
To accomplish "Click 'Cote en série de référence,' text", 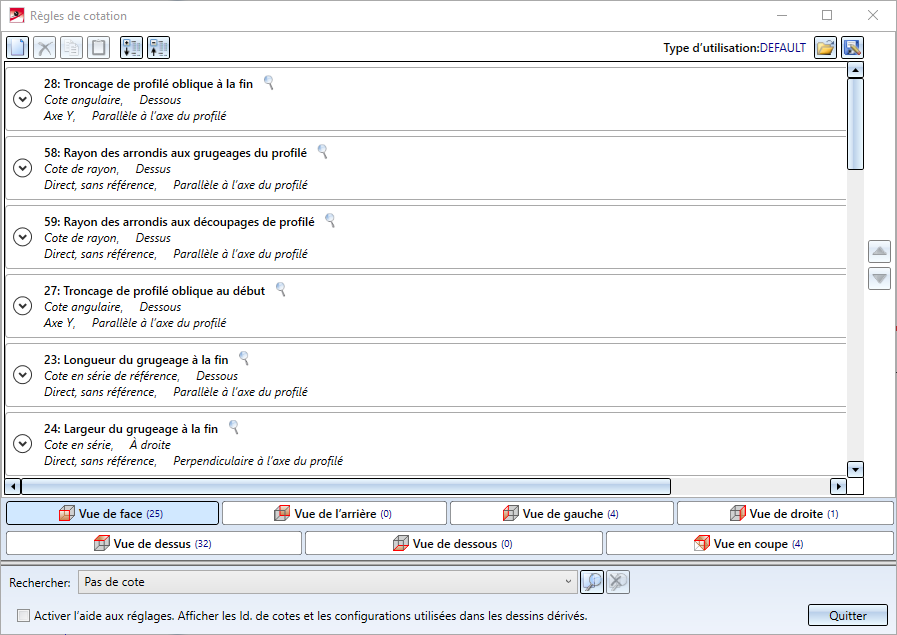I will [x=112, y=376].
